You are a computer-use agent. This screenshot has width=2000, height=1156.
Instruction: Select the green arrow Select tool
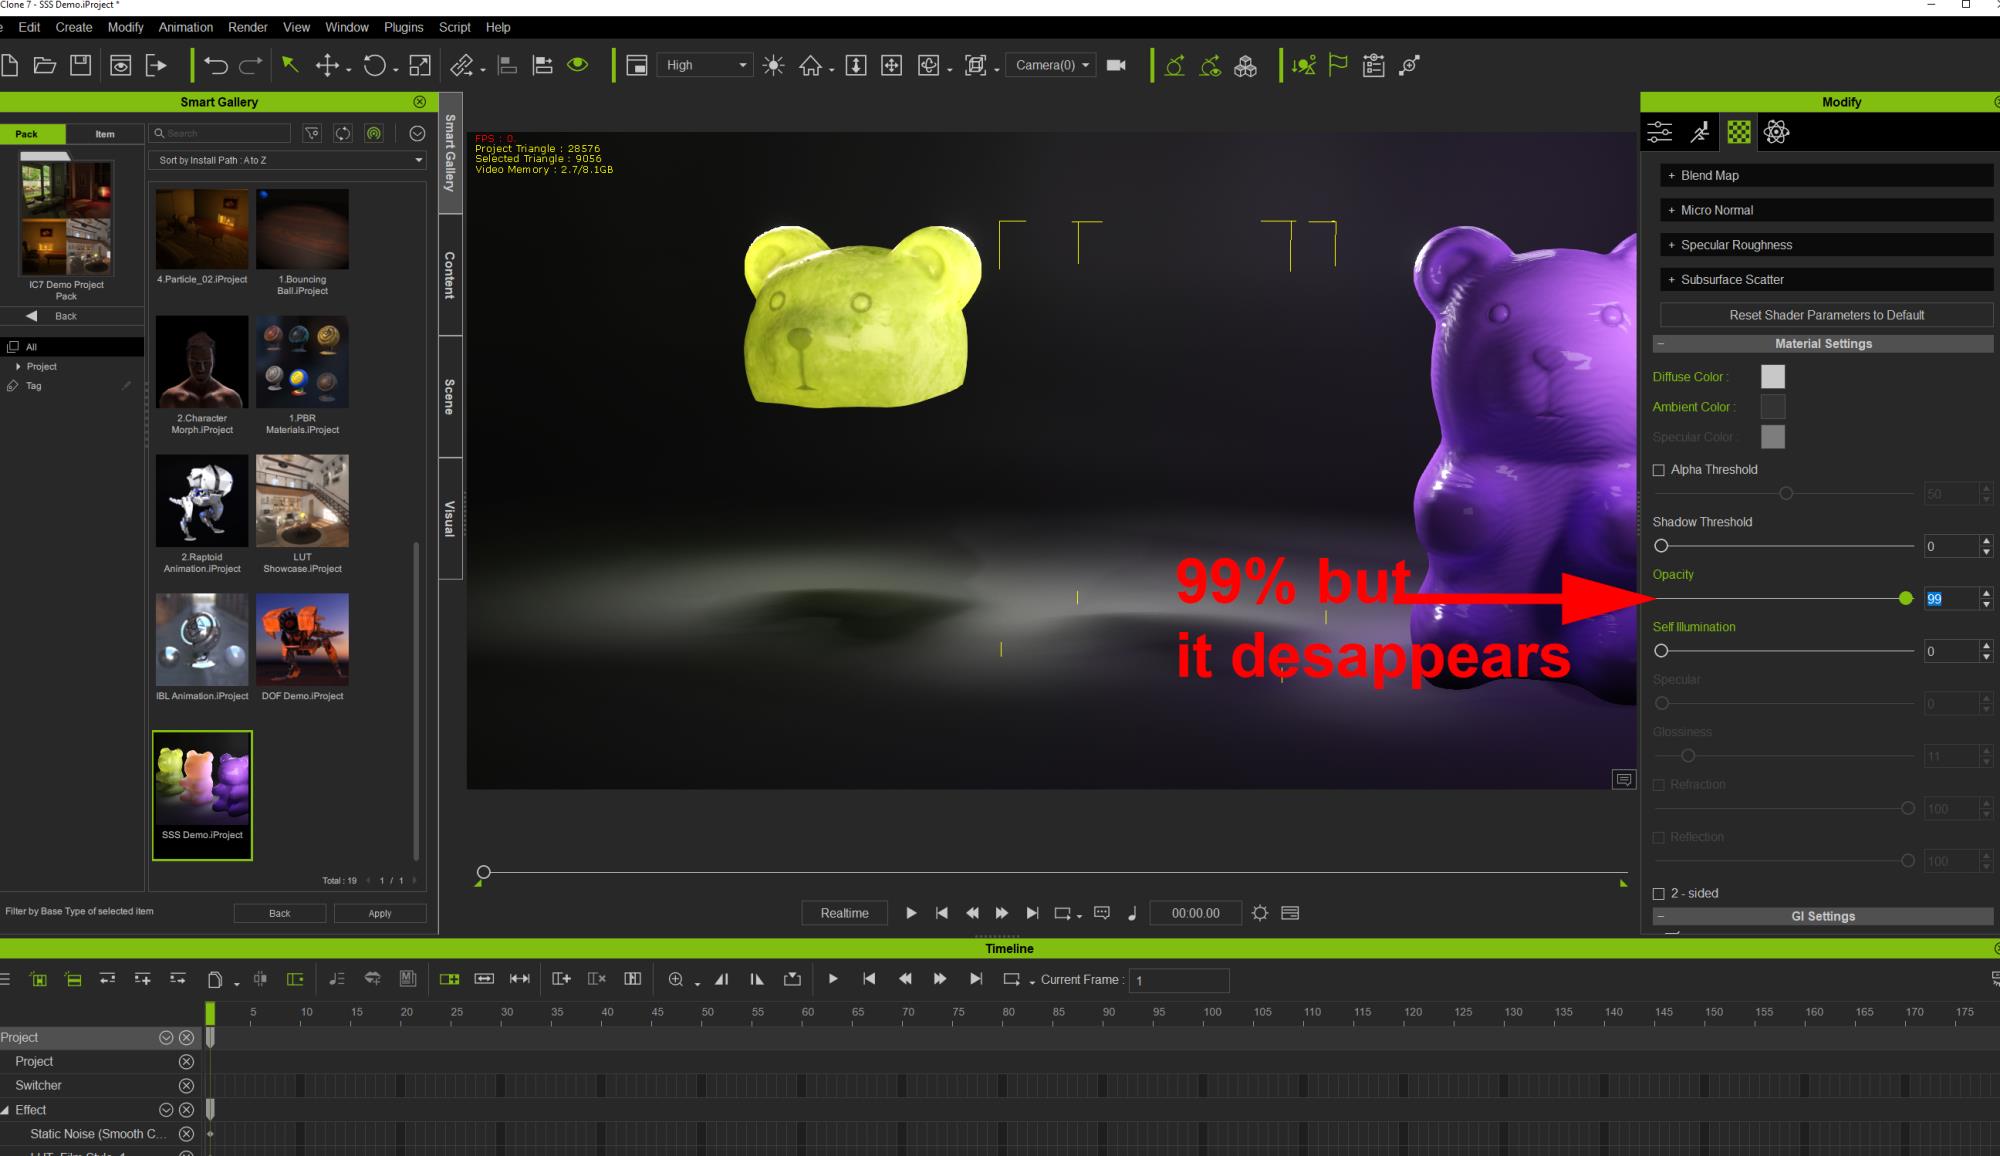(x=290, y=65)
